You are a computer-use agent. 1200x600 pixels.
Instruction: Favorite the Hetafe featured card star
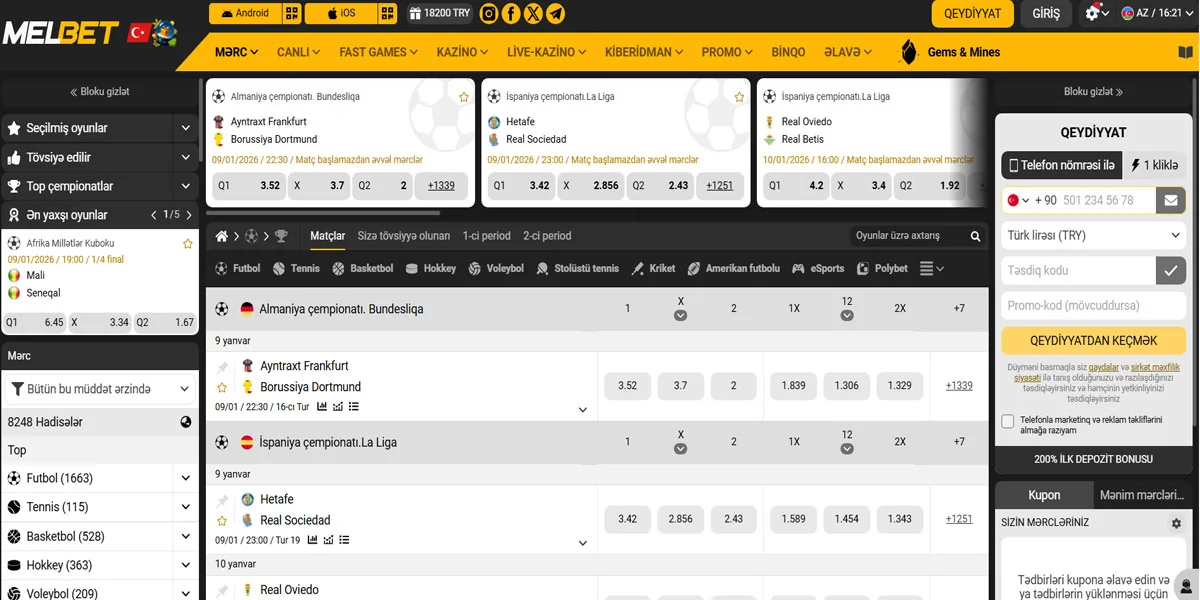point(739,97)
